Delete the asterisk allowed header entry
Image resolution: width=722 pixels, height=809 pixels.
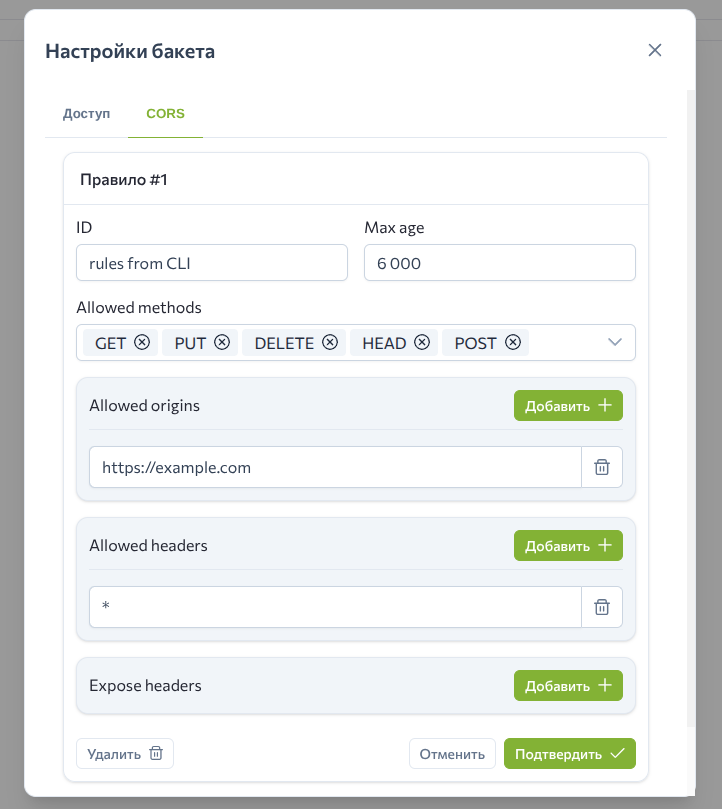pos(602,607)
